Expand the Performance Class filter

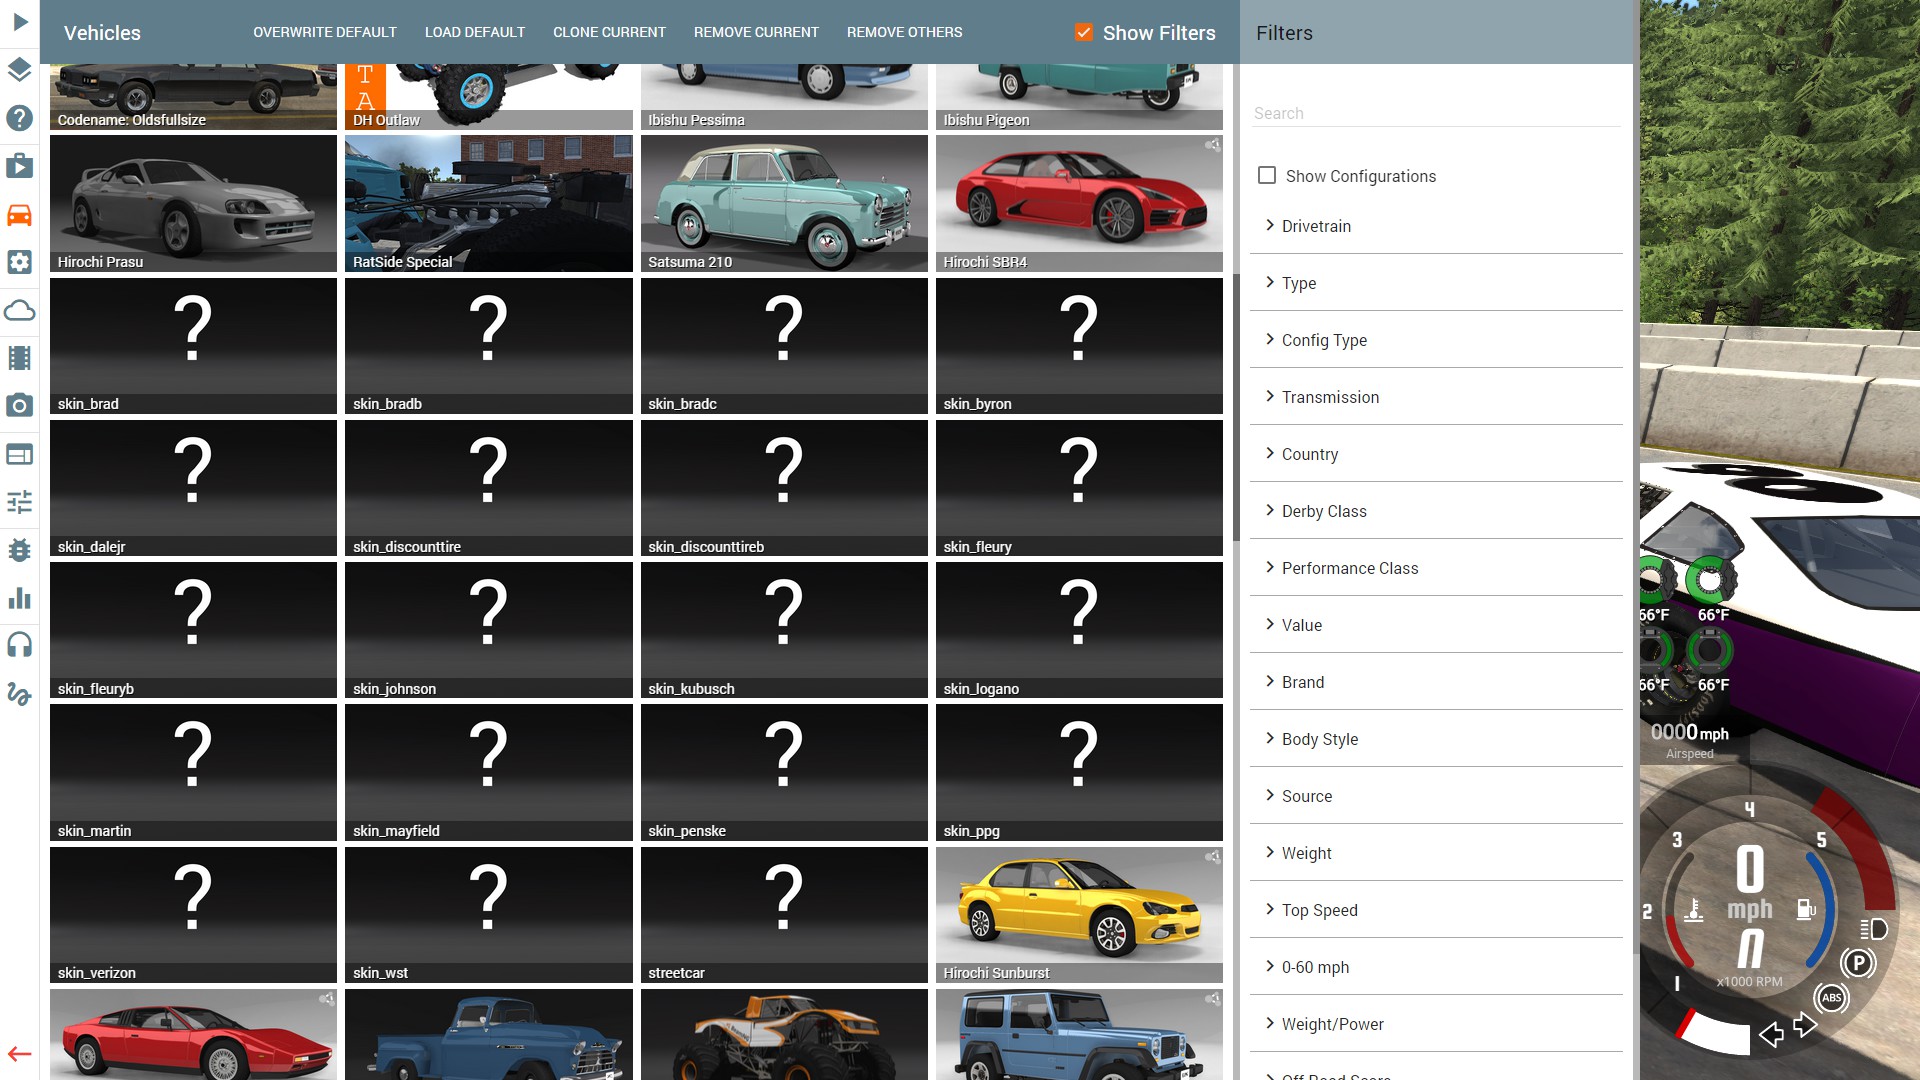click(x=1436, y=568)
